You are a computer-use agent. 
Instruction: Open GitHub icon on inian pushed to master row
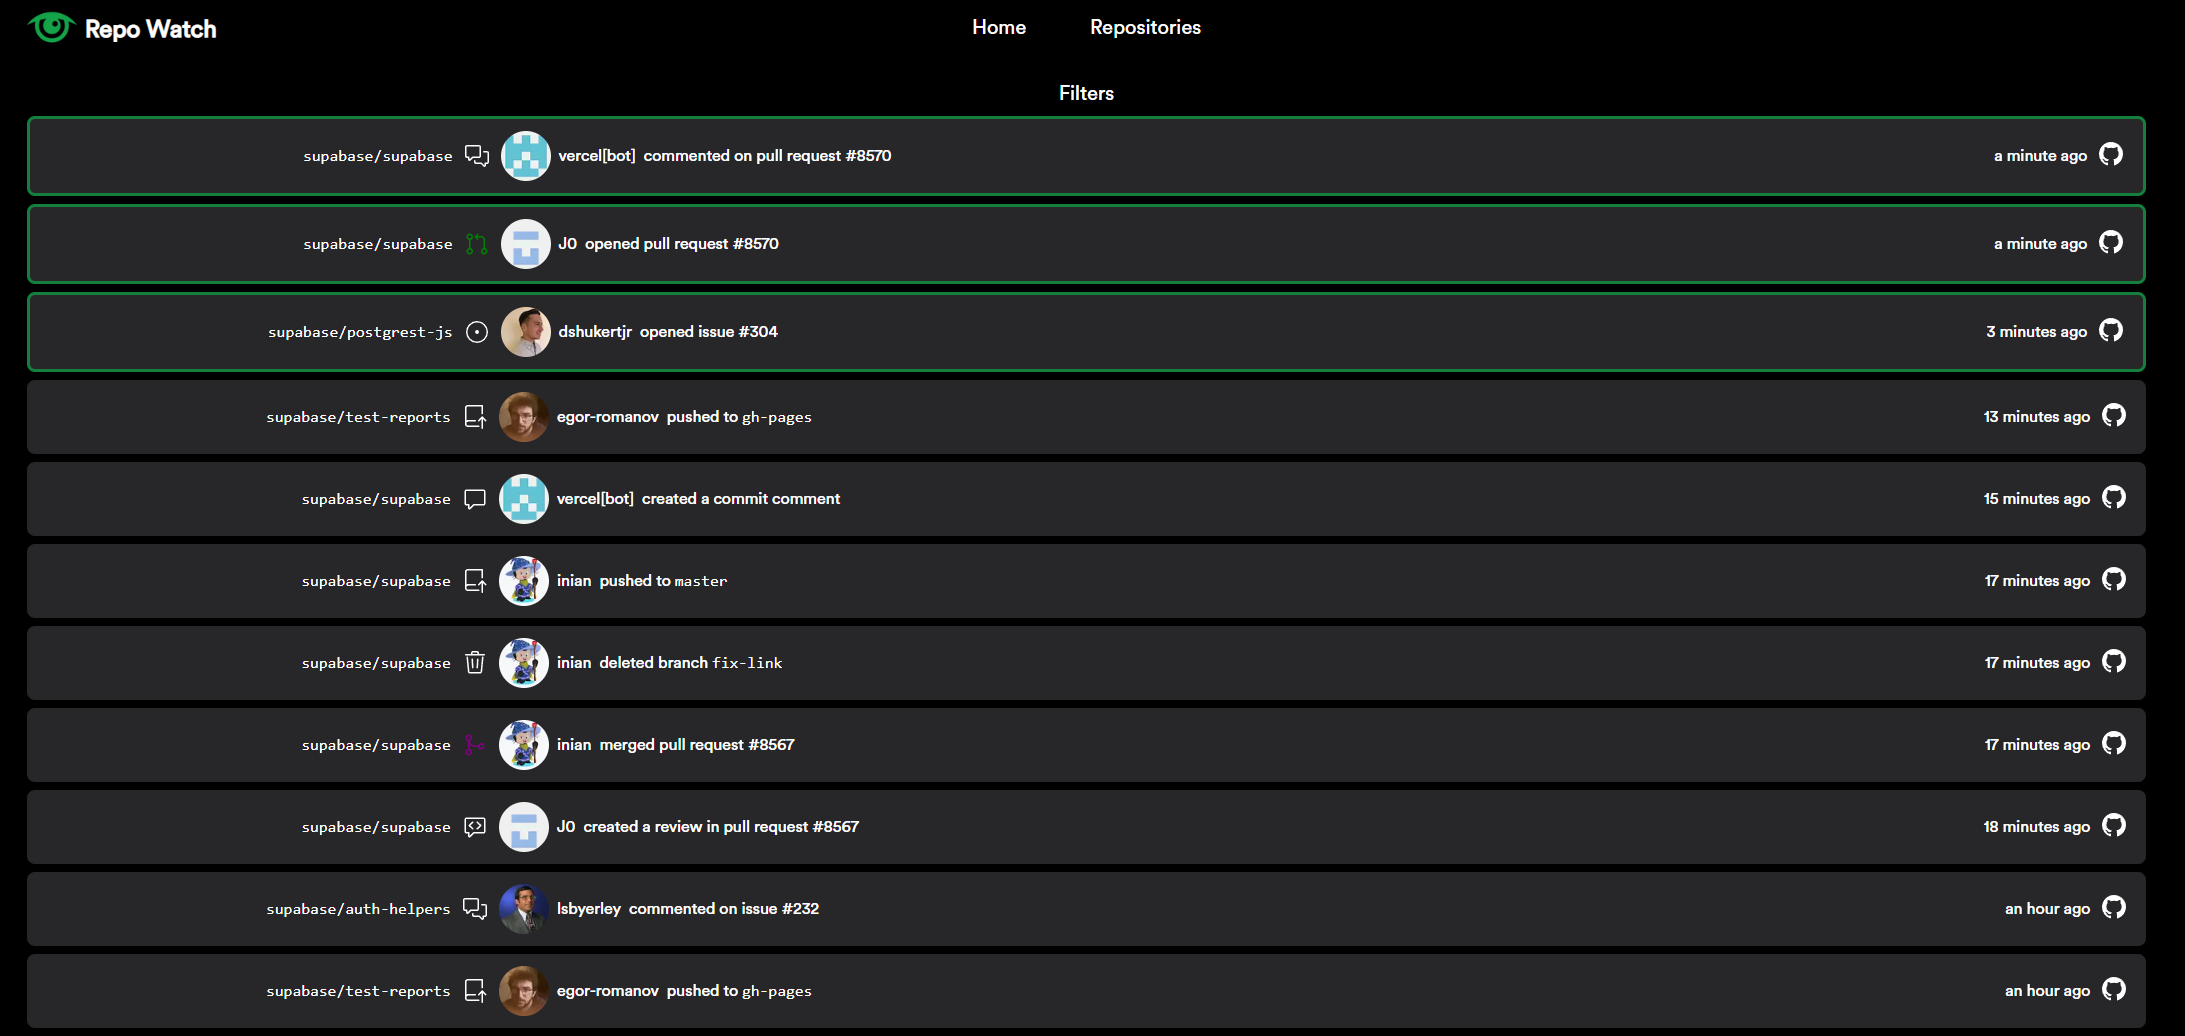click(2114, 580)
